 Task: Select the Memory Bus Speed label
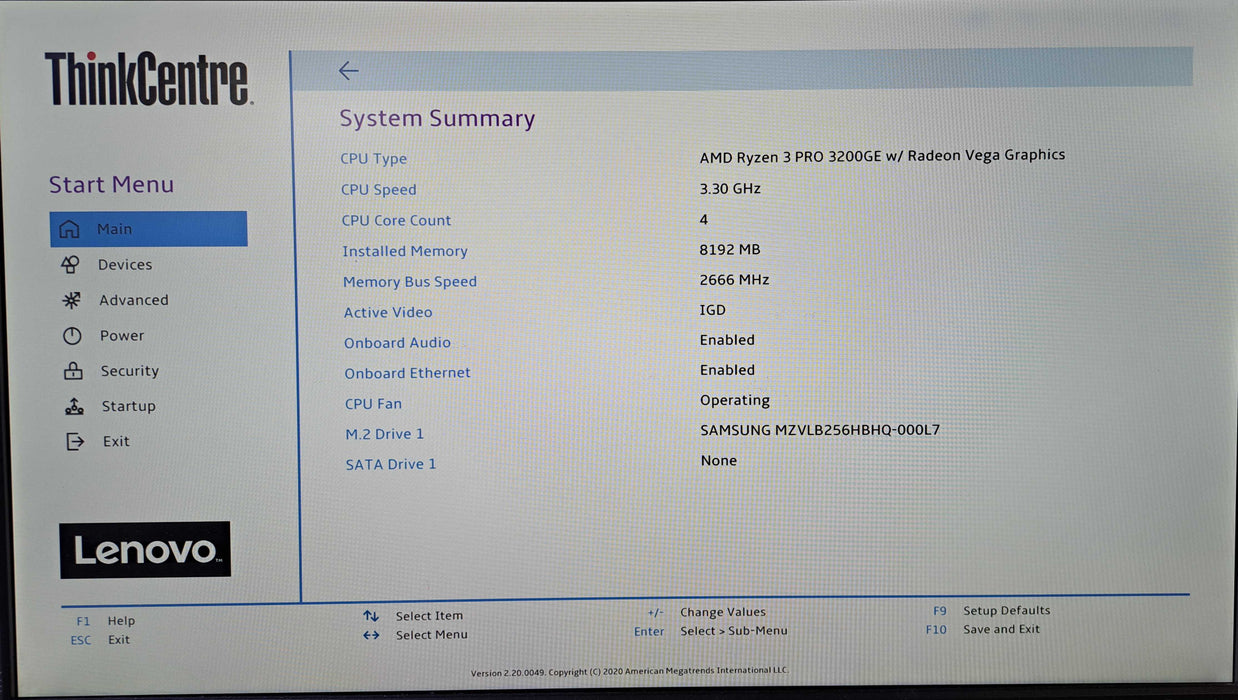point(410,282)
